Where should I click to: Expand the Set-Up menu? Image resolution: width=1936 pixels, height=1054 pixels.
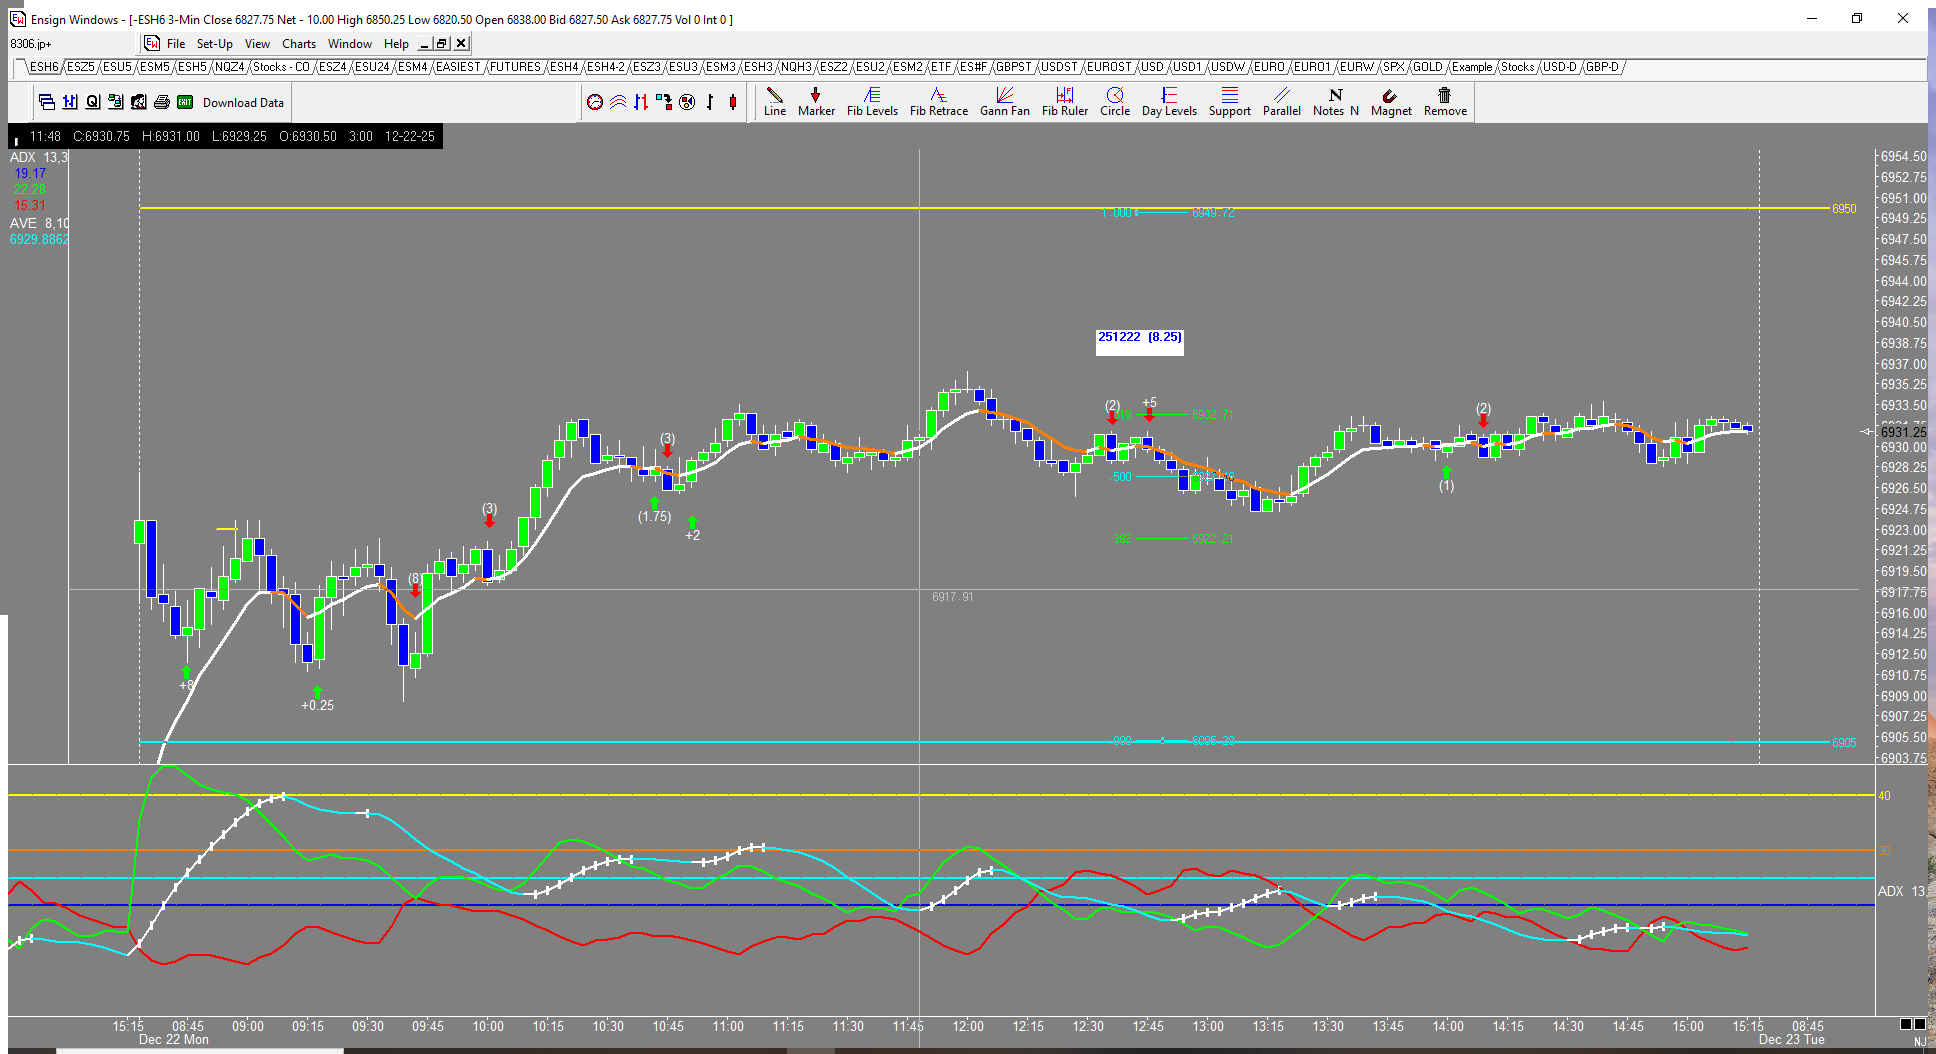[x=214, y=44]
